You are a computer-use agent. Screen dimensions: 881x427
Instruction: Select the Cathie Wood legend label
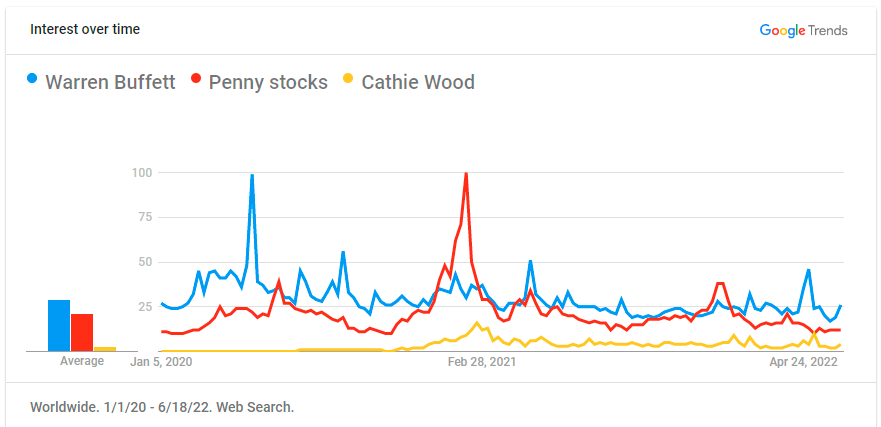point(418,83)
